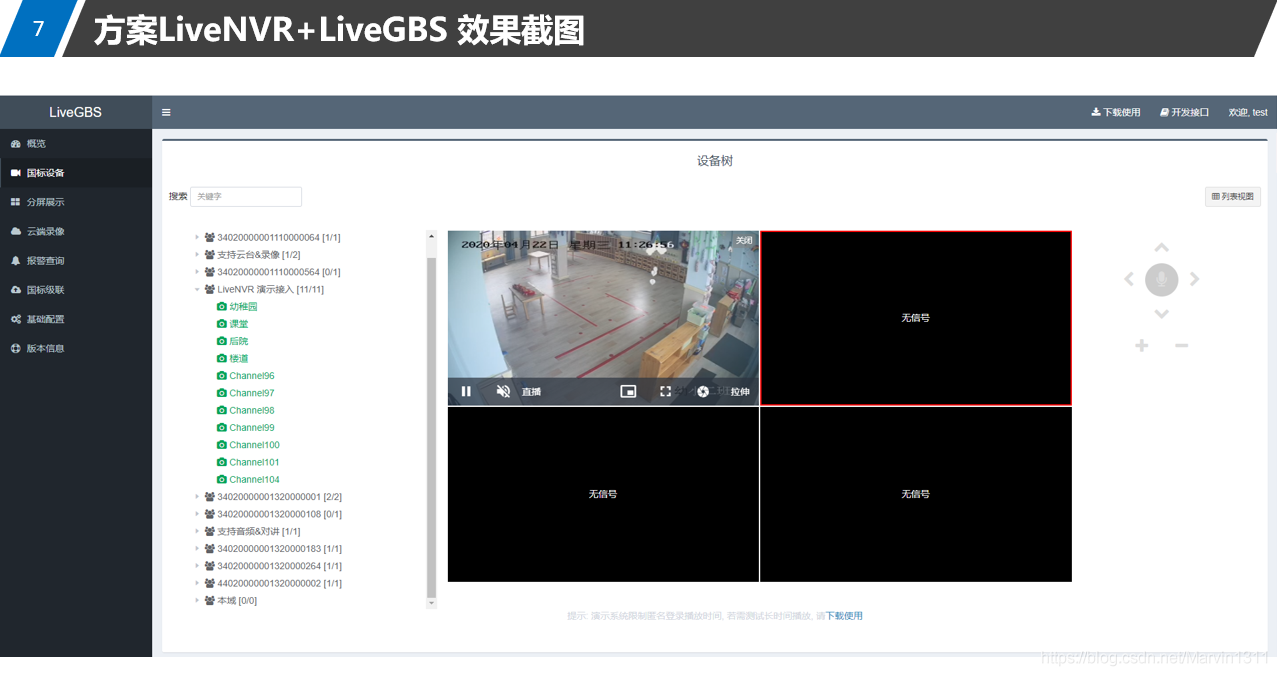Expand device 34020000001110000064 node
Screen dimensions: 1277x676
click(197, 238)
